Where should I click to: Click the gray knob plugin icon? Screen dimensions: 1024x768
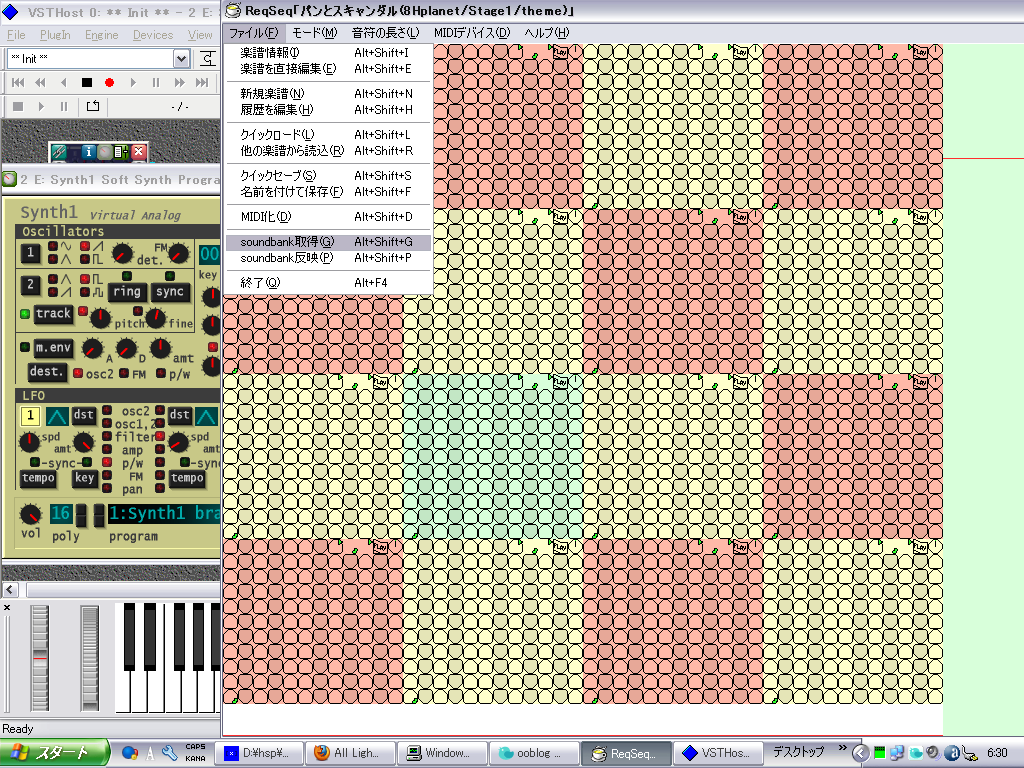(x=104, y=152)
